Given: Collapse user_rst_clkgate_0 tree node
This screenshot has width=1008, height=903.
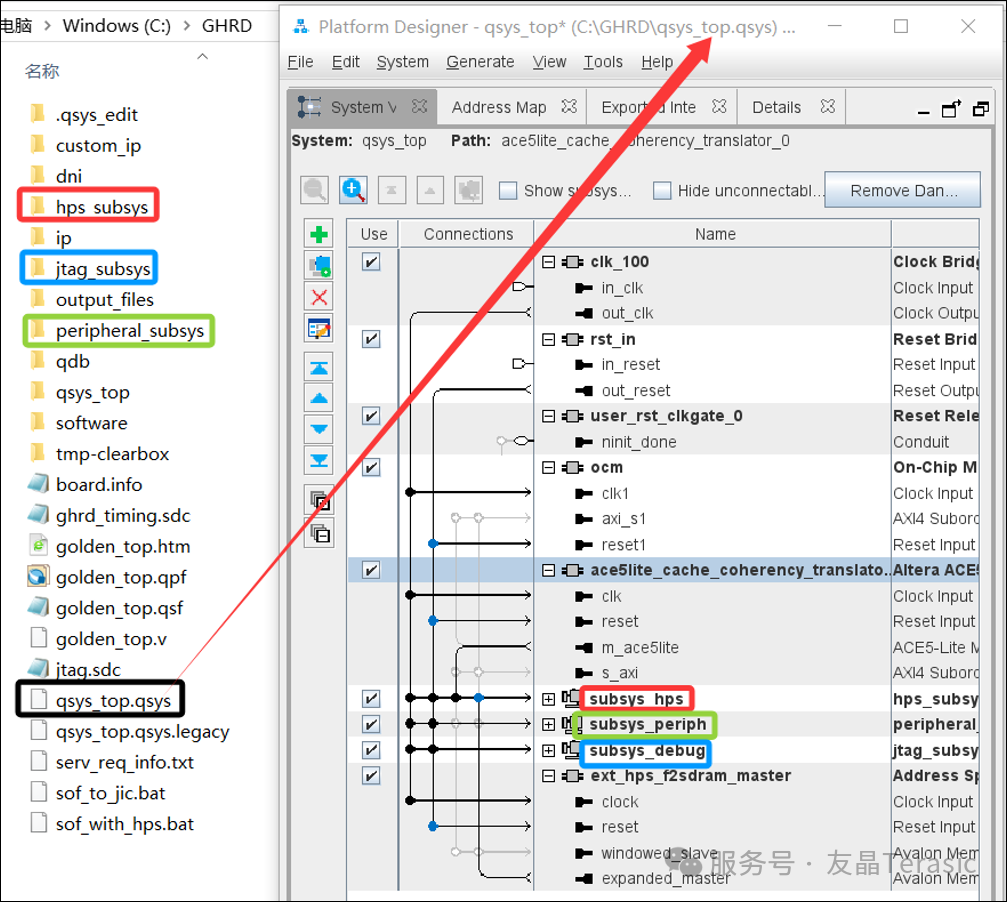Looking at the screenshot, I should pos(548,416).
